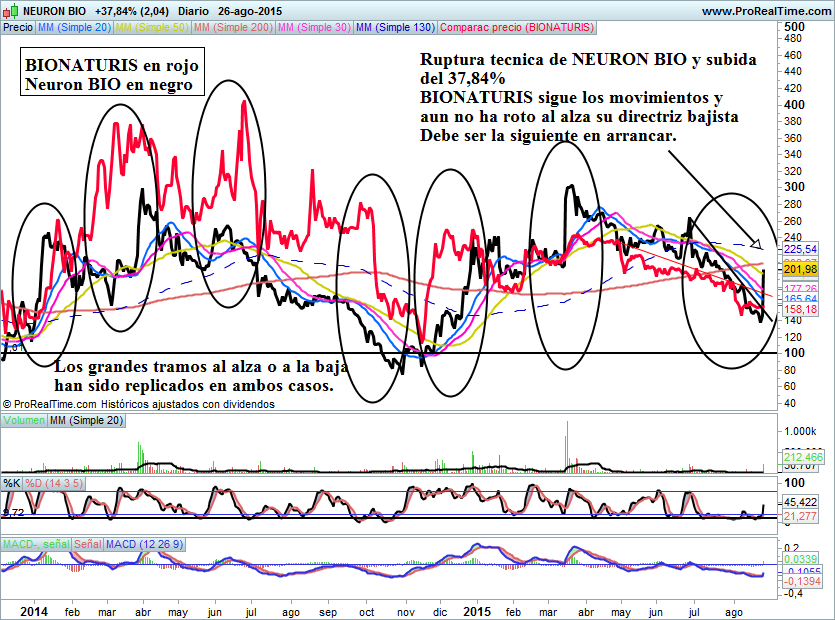Click the 201,98 current price tag

[x=801, y=269]
